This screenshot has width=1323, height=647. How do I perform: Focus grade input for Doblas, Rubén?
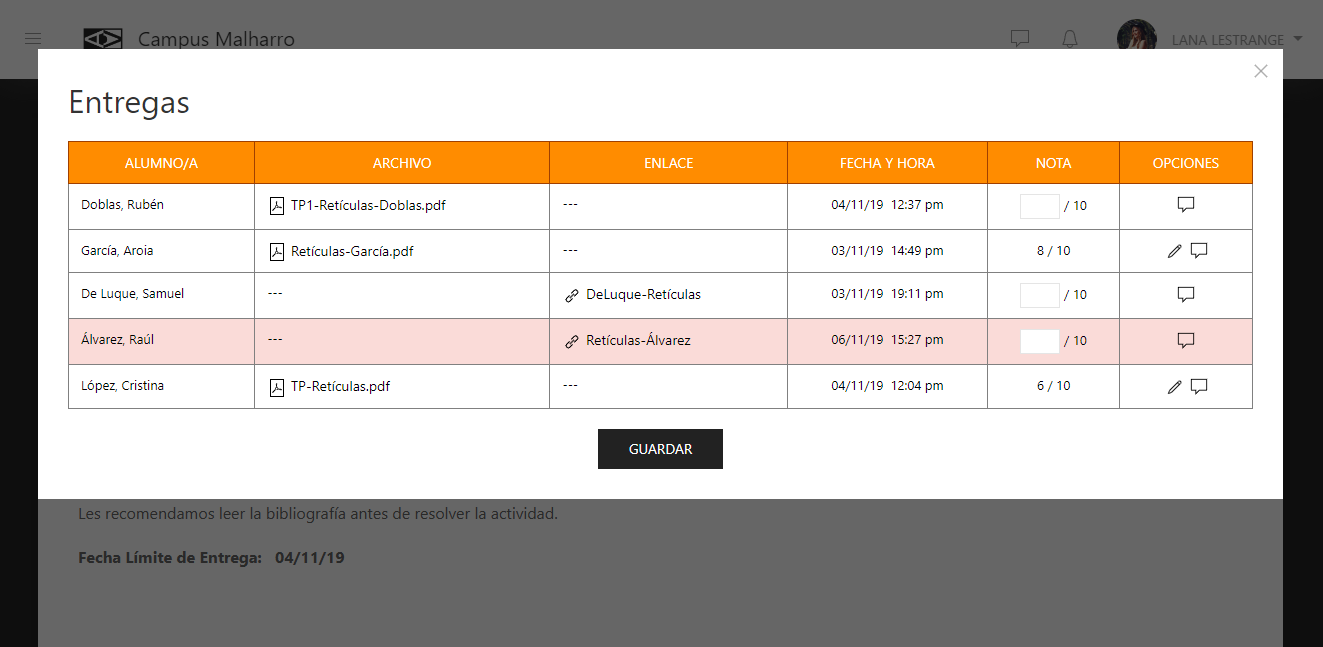[1039, 206]
